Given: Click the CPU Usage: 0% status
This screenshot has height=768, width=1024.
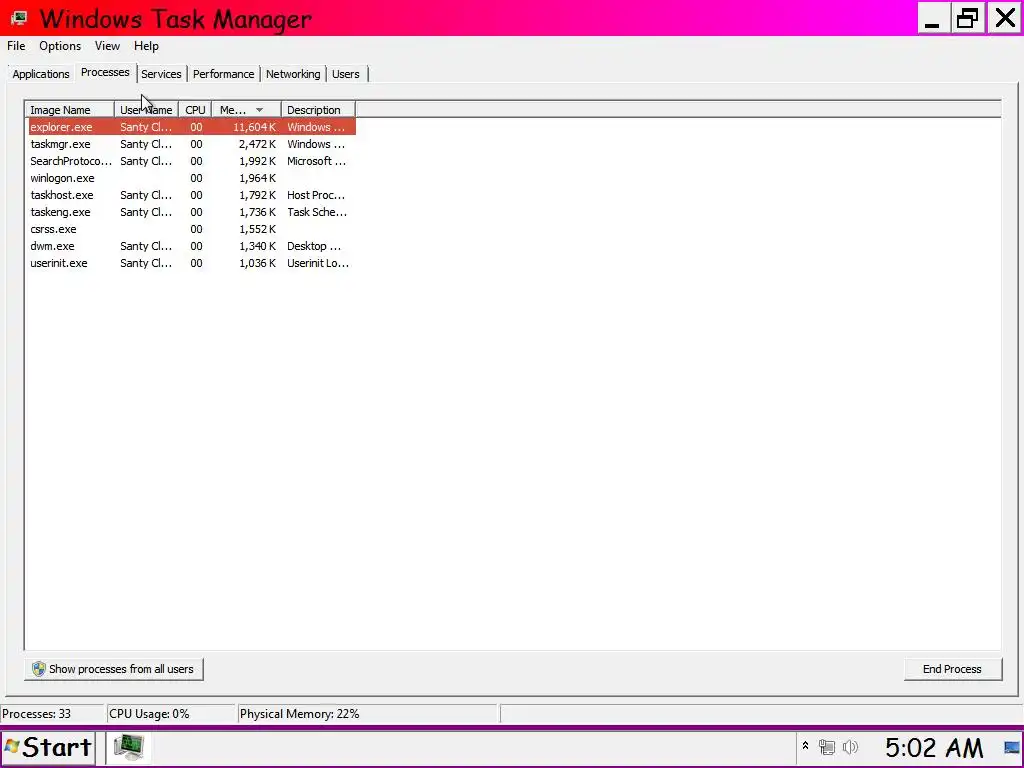Looking at the screenshot, I should pos(149,714).
